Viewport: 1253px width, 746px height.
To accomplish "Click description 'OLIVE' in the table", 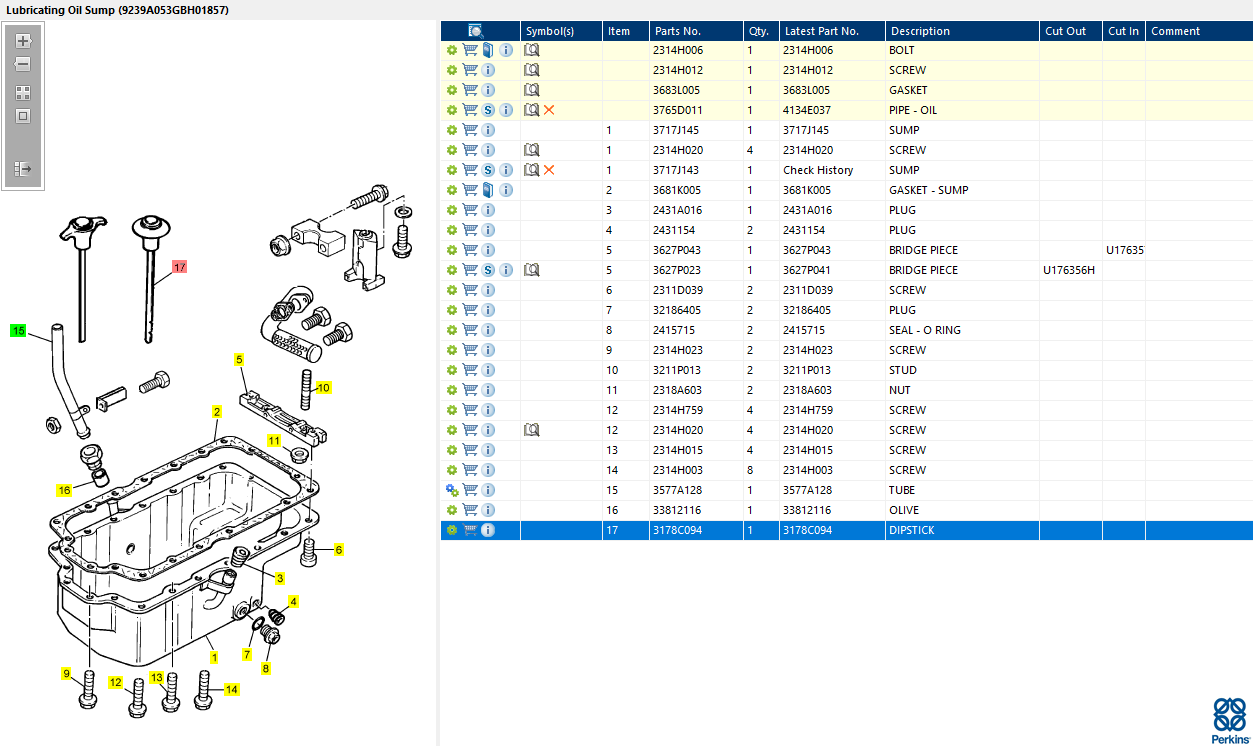I will coord(905,510).
